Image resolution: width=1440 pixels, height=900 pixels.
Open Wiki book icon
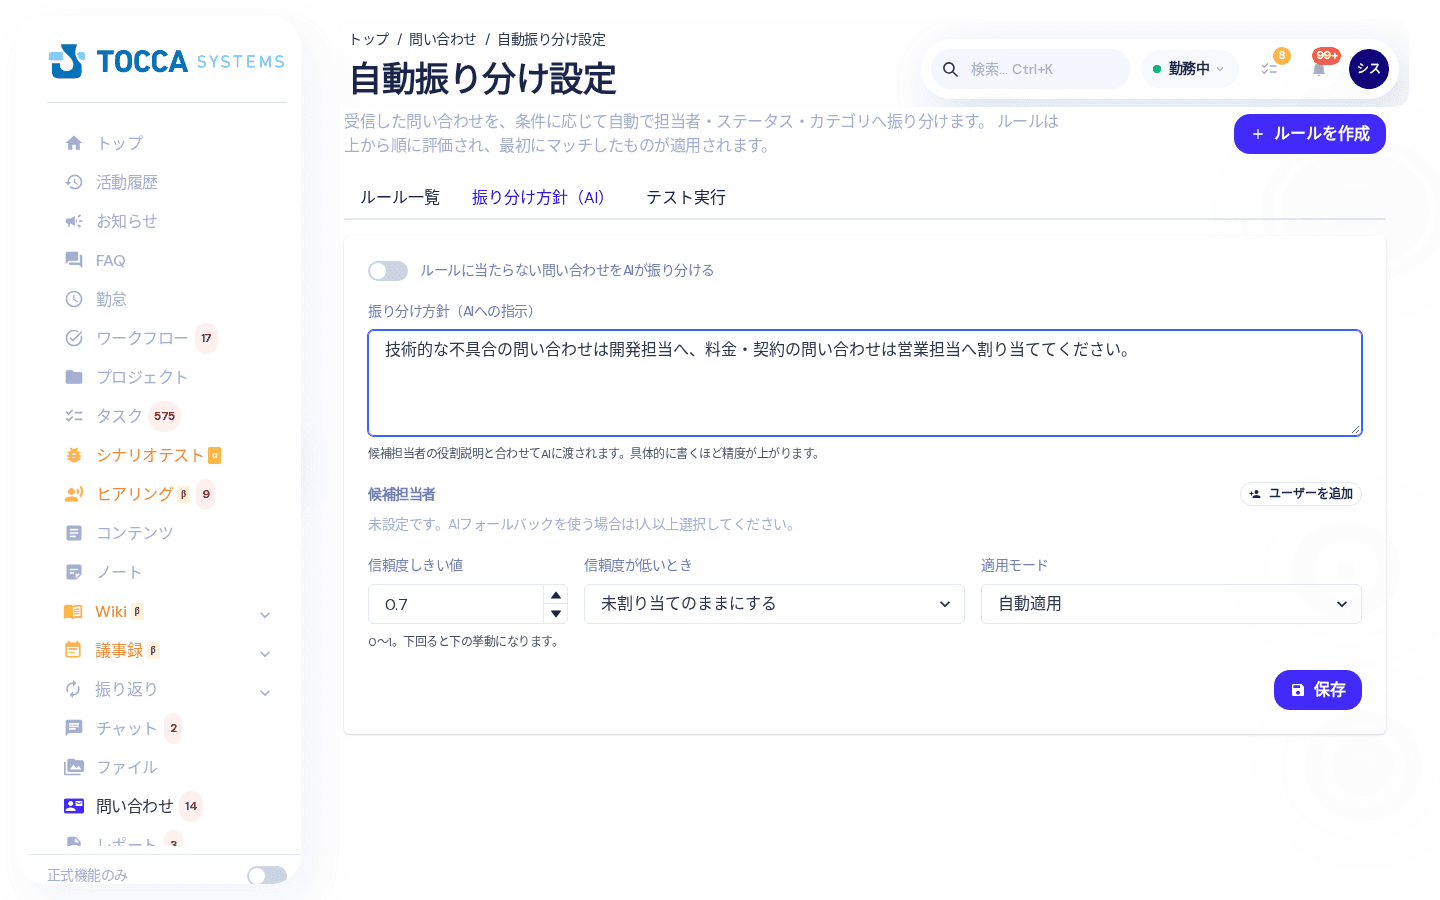click(x=73, y=611)
